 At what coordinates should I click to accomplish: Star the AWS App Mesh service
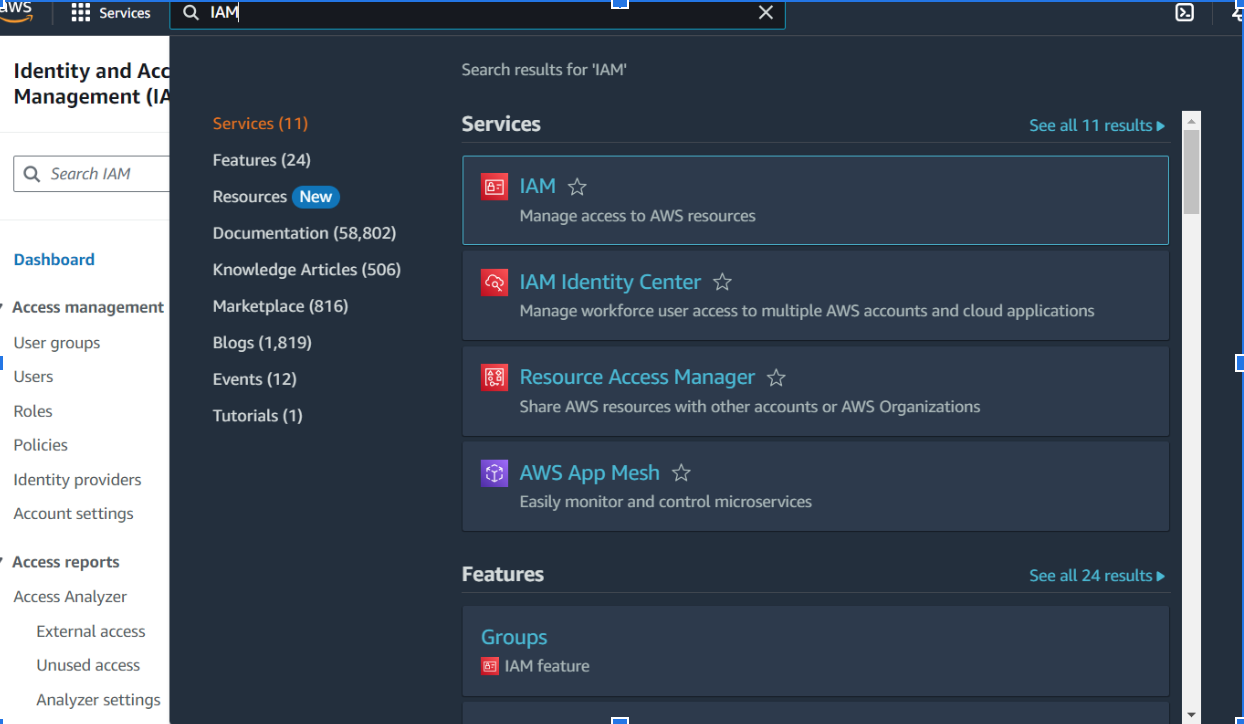click(681, 473)
